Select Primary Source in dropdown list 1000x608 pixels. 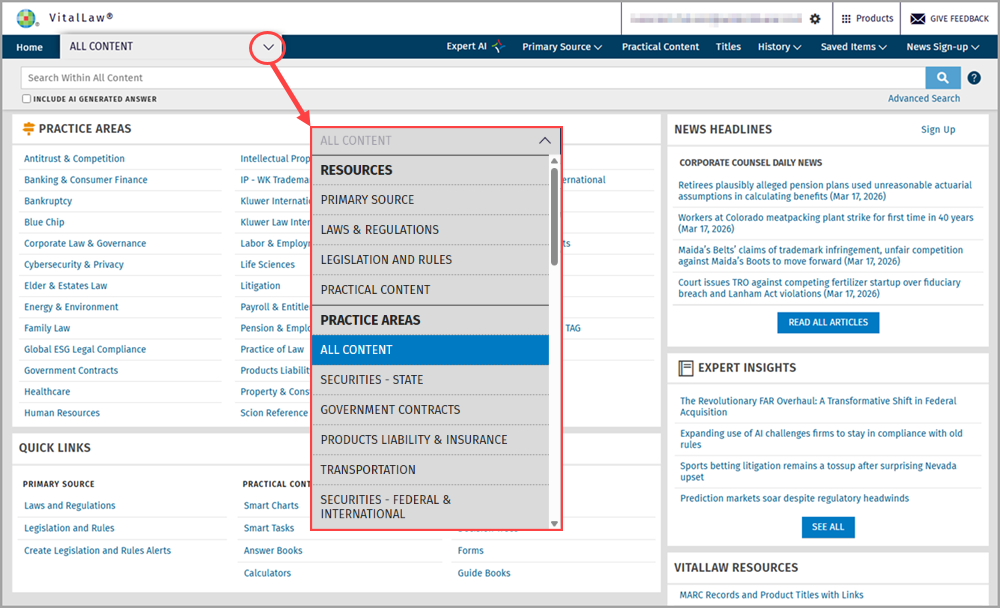(430, 200)
